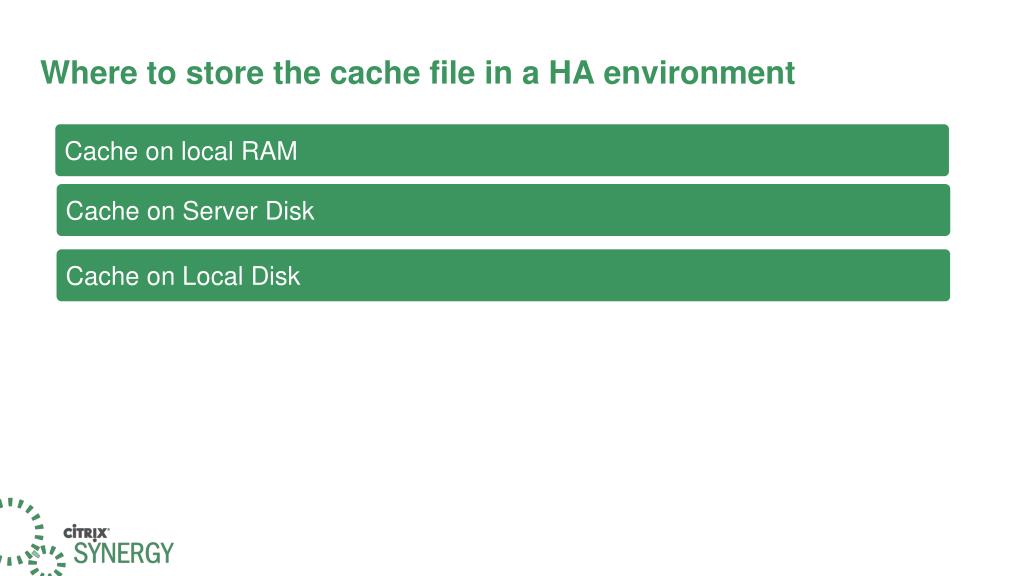Click the slide title heading text

[418, 72]
